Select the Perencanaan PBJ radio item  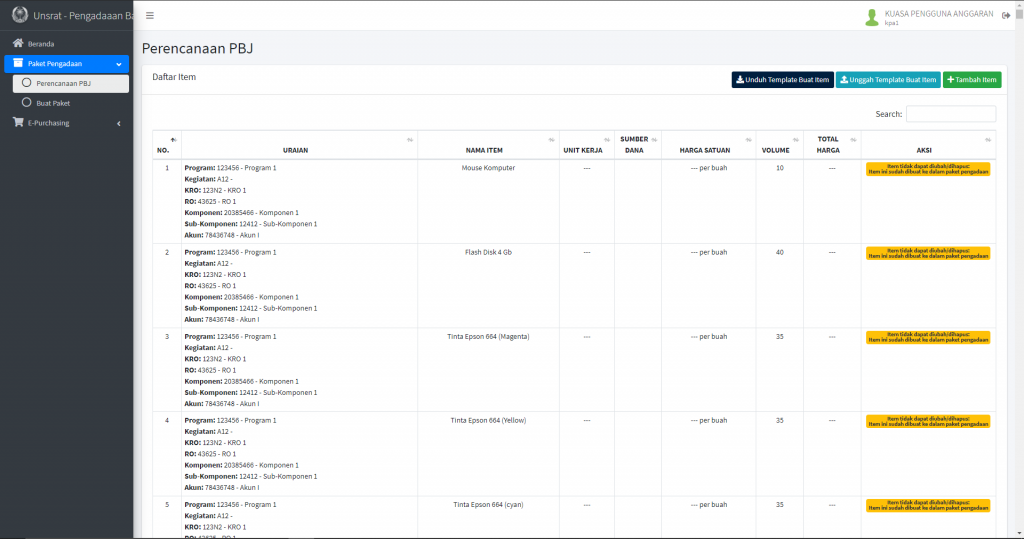pyautogui.click(x=27, y=83)
